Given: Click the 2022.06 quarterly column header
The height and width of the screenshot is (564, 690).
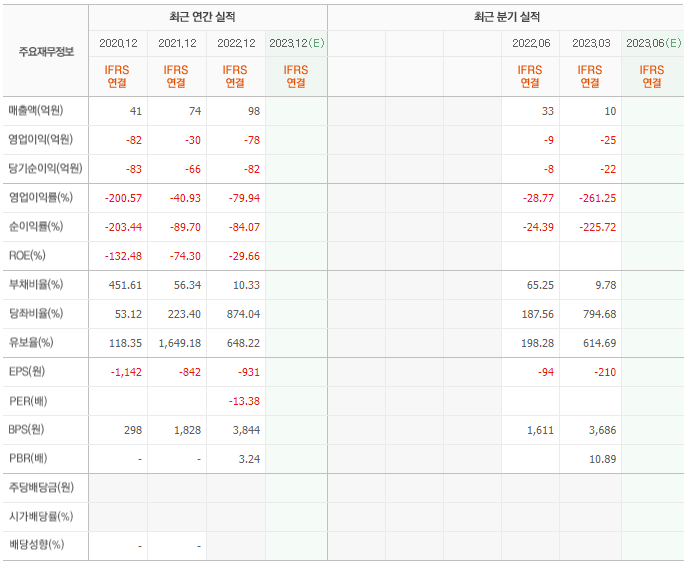Looking at the screenshot, I should pyautogui.click(x=531, y=43).
